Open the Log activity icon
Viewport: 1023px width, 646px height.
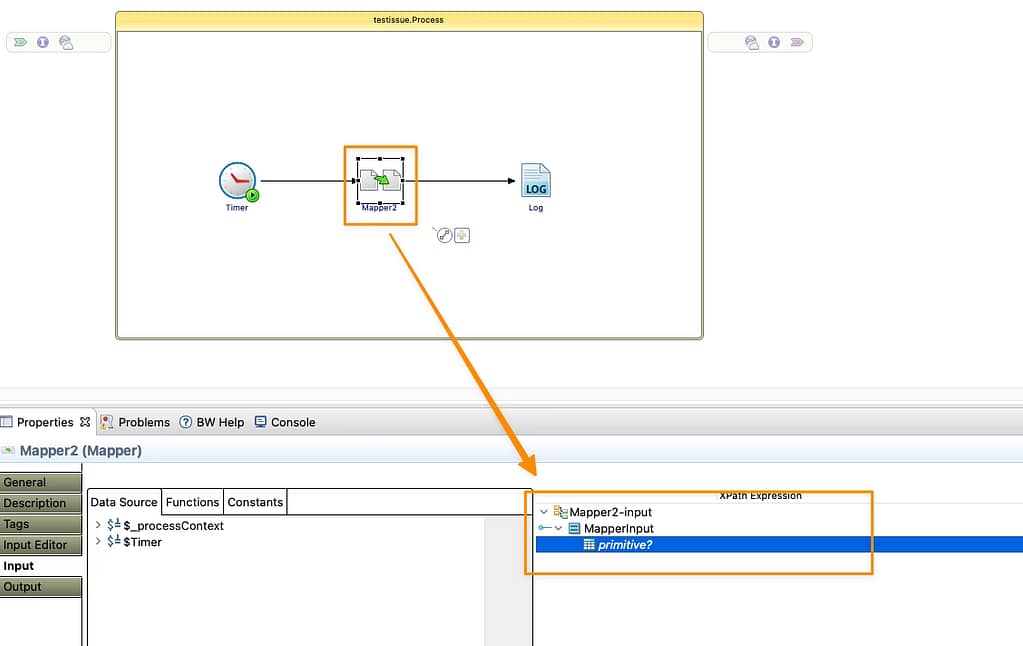[536, 178]
